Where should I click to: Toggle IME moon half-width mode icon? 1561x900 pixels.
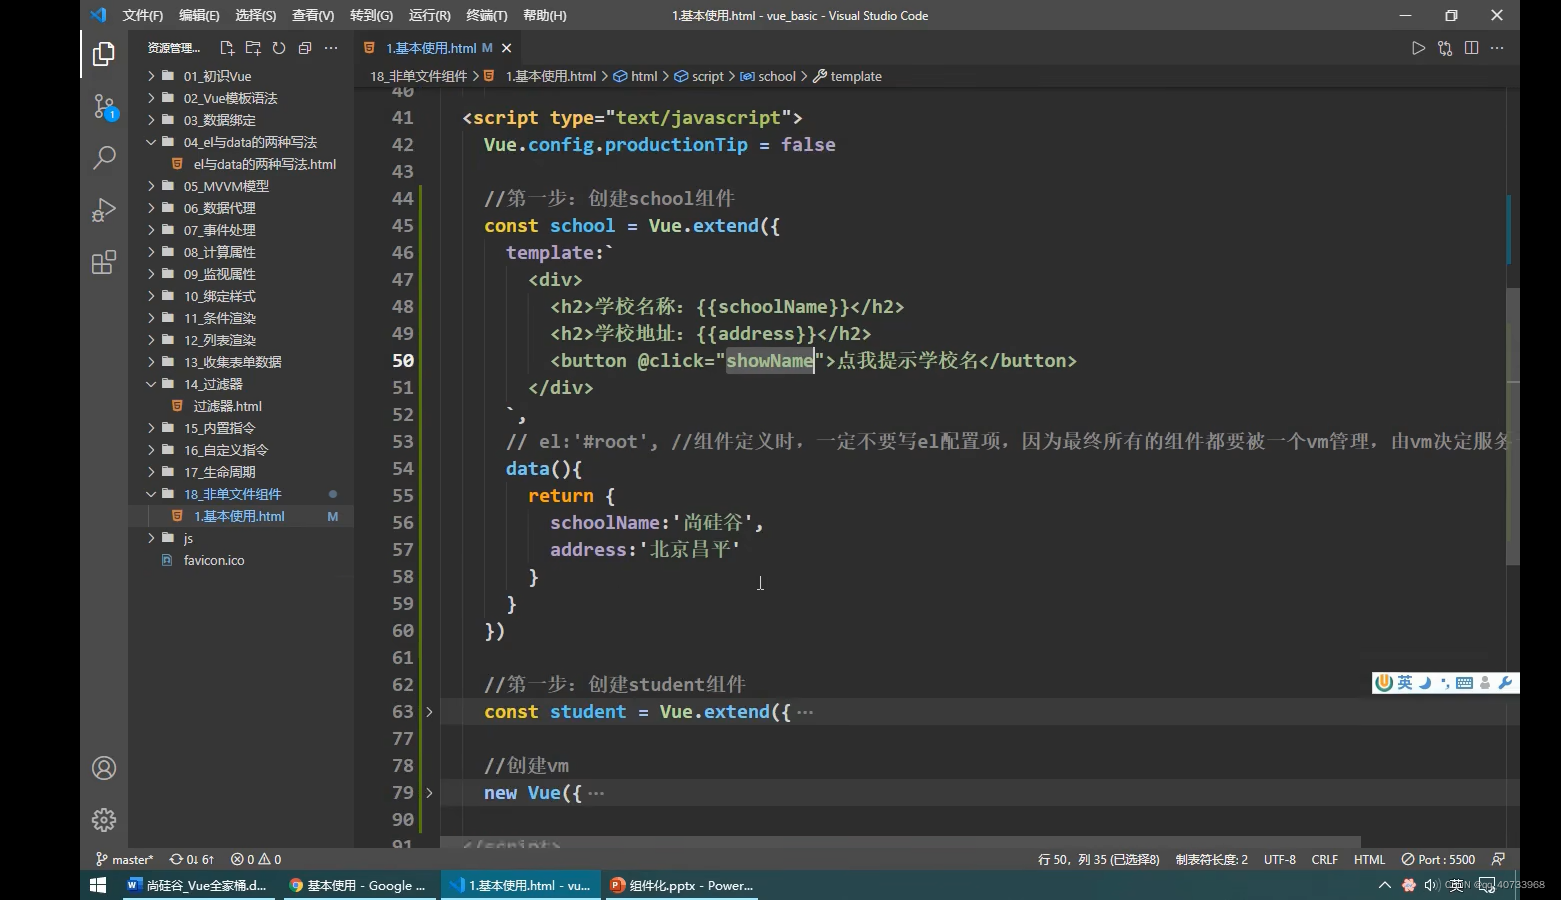(x=1425, y=683)
